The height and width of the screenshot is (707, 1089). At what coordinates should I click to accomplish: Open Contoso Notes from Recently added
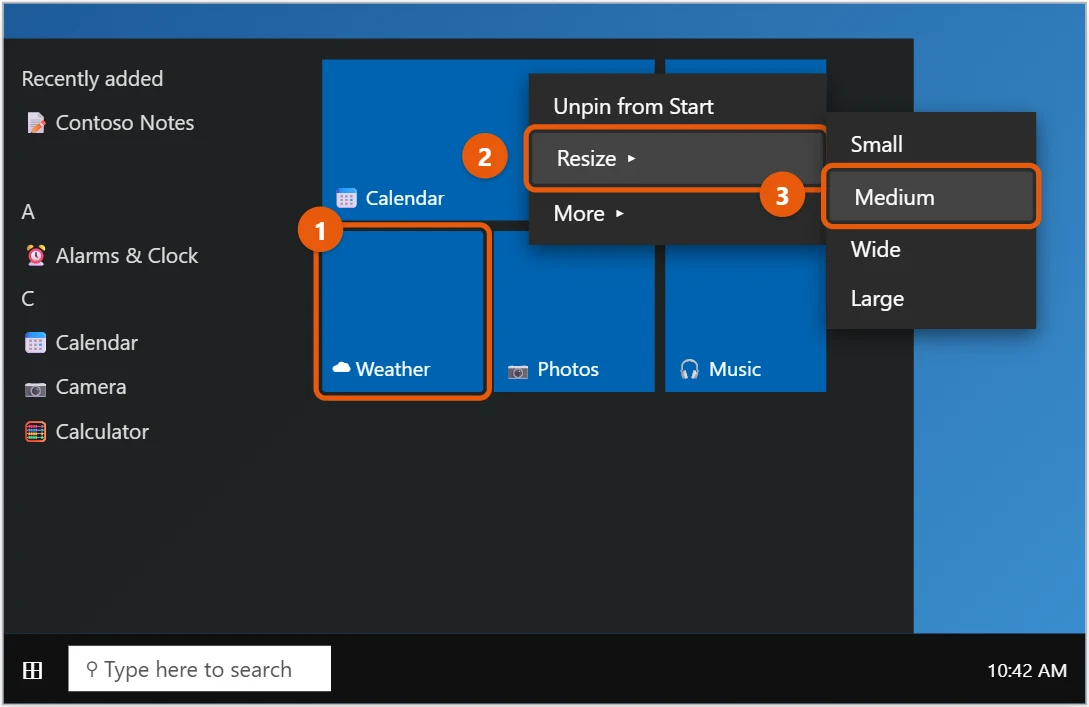(110, 123)
